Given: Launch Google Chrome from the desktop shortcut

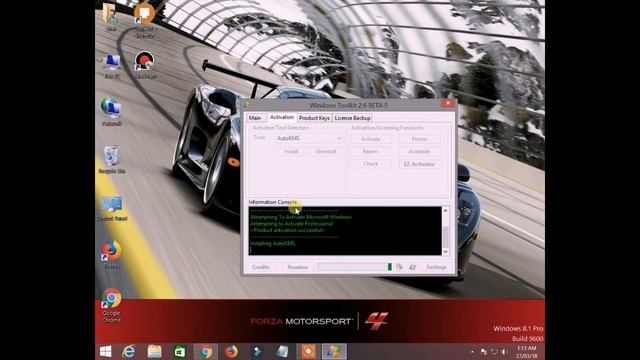Looking at the screenshot, I should [111, 305].
